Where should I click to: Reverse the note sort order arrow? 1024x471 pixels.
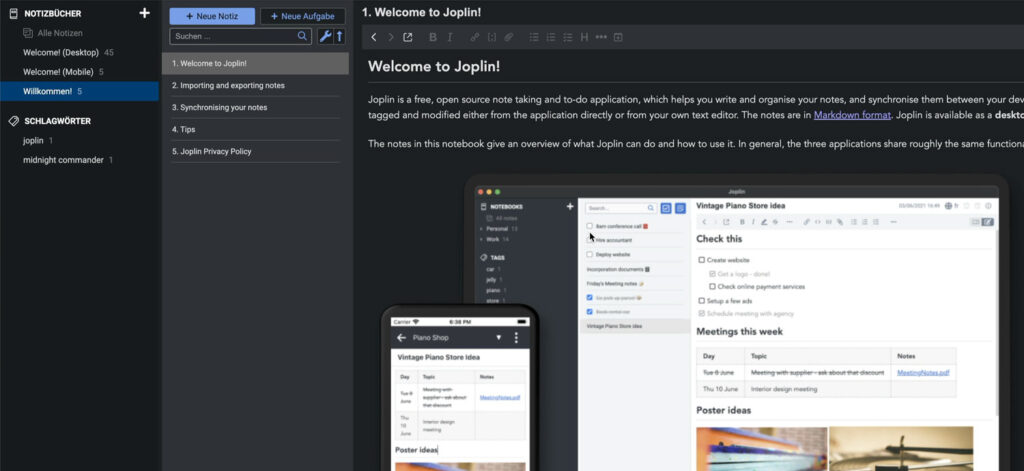339,37
